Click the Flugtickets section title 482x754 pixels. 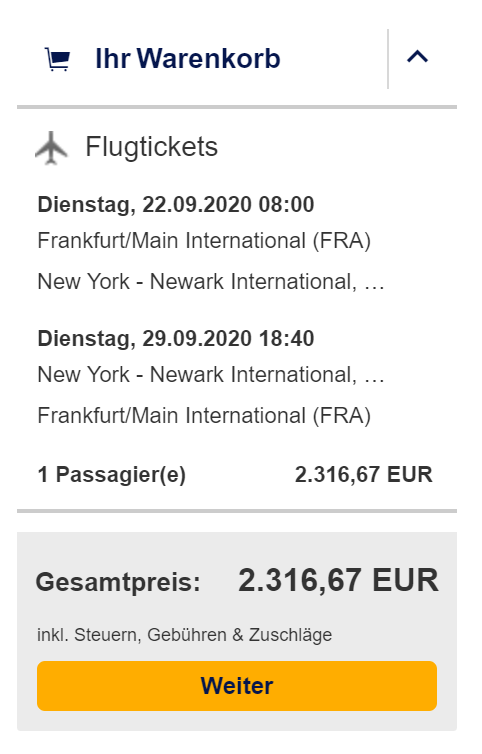(152, 147)
